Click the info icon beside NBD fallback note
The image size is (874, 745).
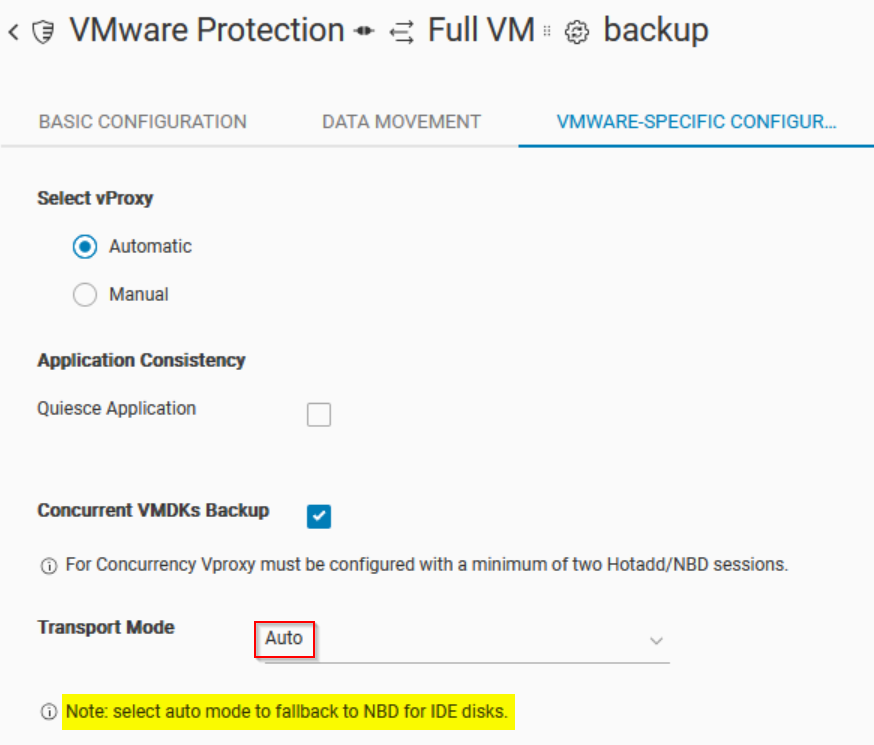click(x=48, y=713)
